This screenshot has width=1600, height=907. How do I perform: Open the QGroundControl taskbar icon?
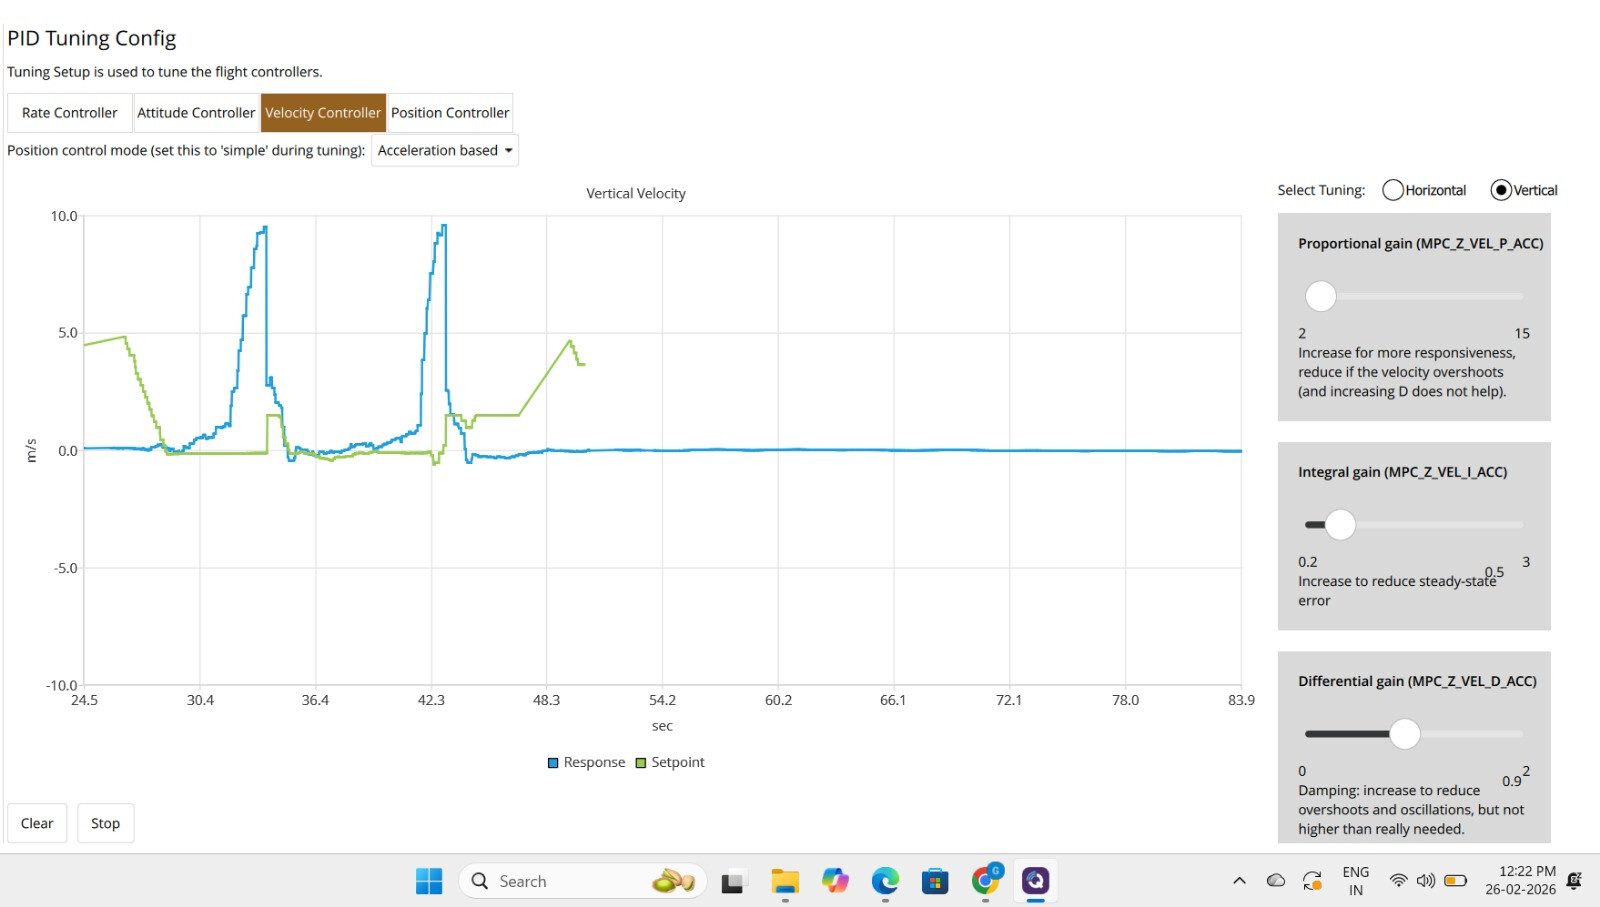pos(1035,881)
